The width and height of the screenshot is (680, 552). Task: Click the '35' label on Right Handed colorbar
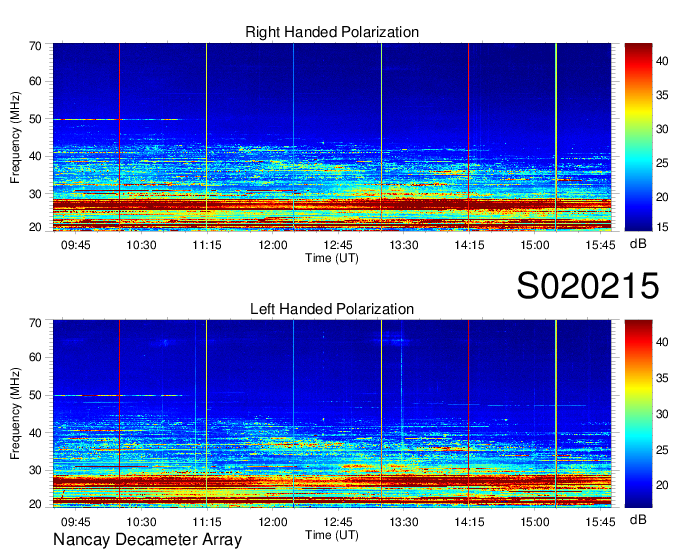[662, 95]
